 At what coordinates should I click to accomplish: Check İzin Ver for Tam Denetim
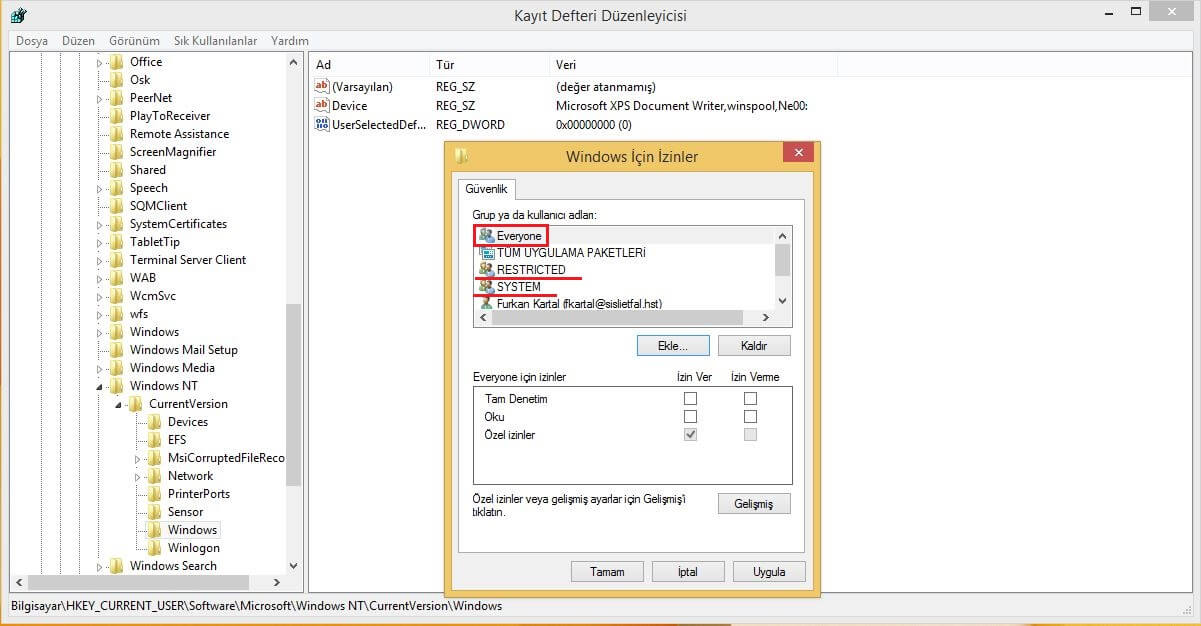[690, 399]
